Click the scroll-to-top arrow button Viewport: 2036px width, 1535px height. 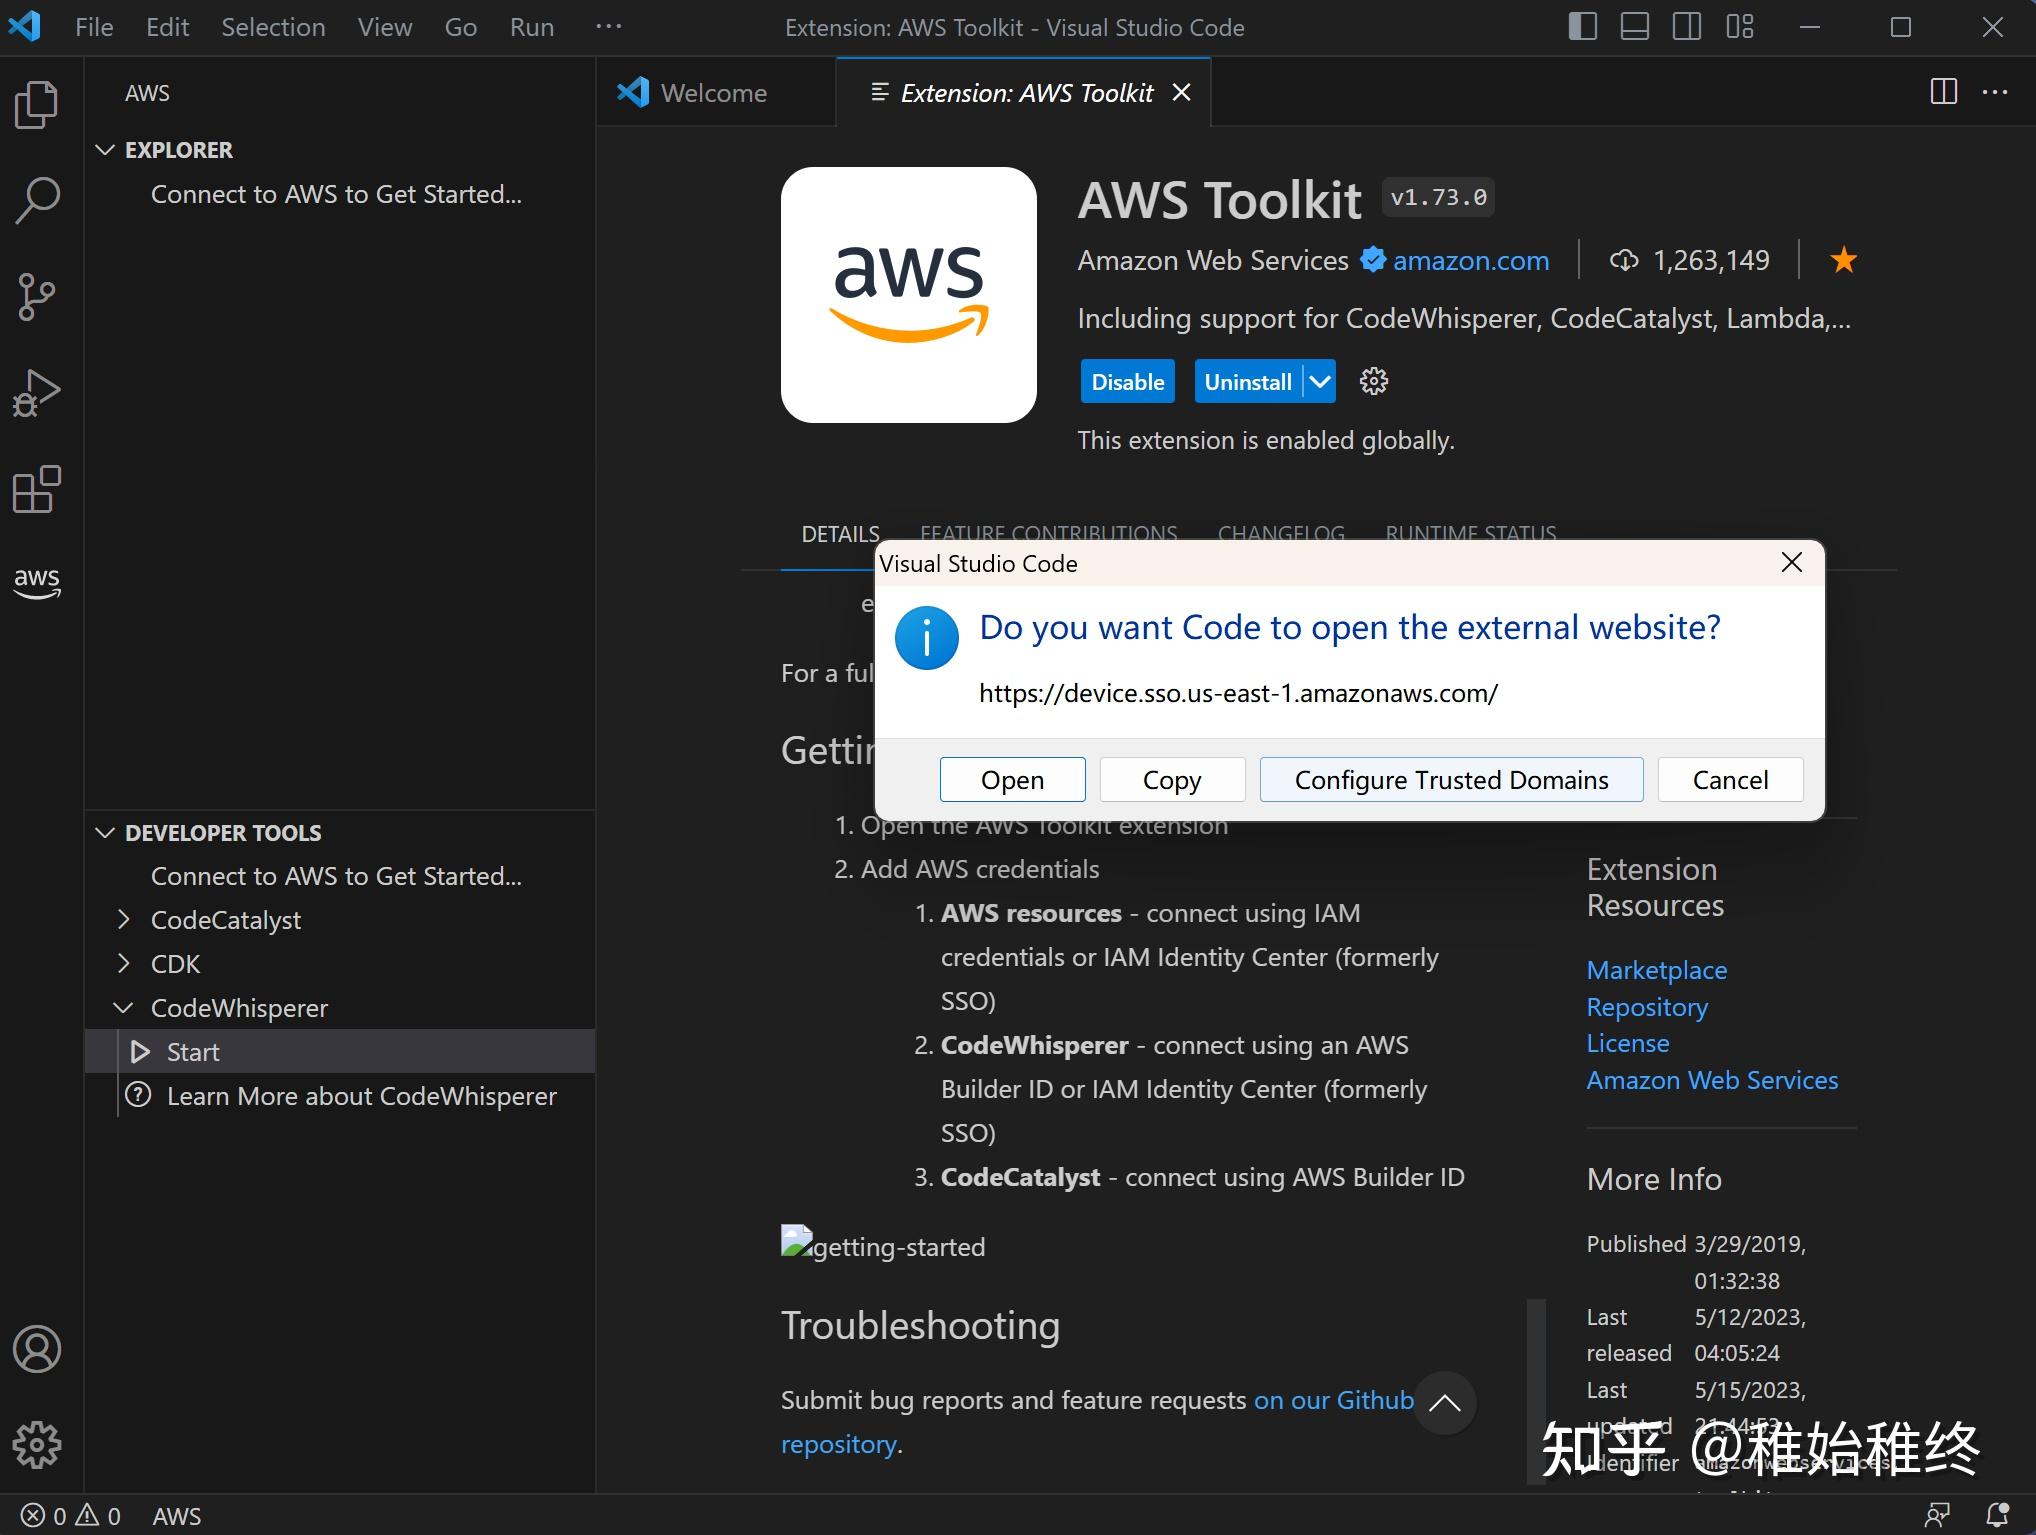1444,1403
